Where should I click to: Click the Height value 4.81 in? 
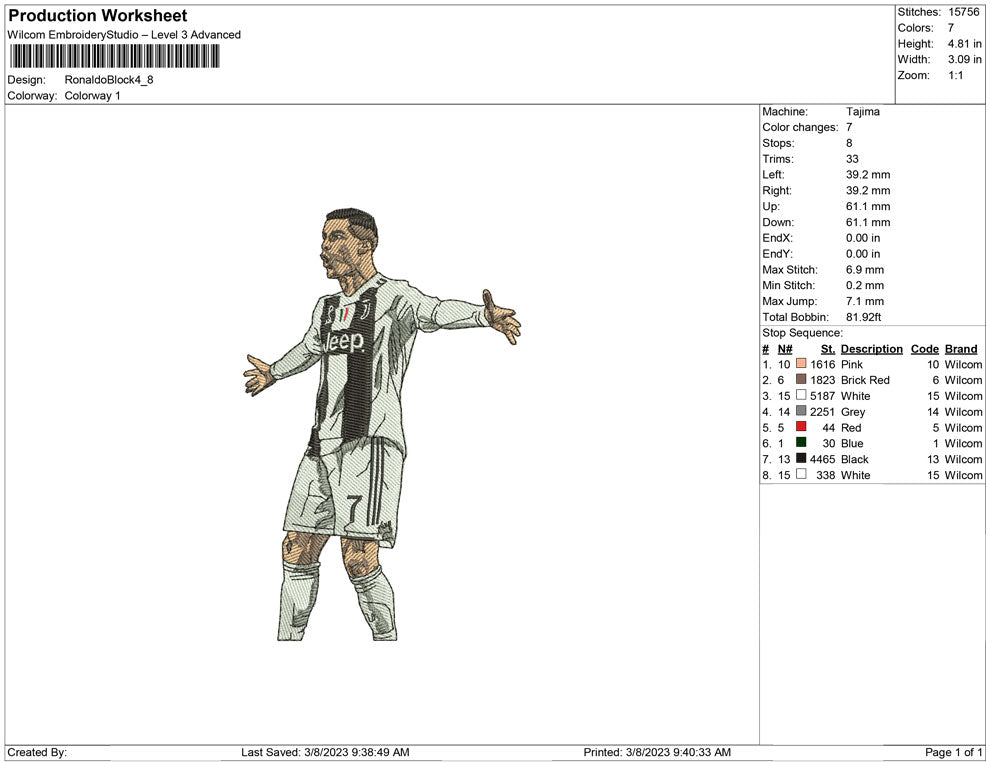click(x=964, y=44)
